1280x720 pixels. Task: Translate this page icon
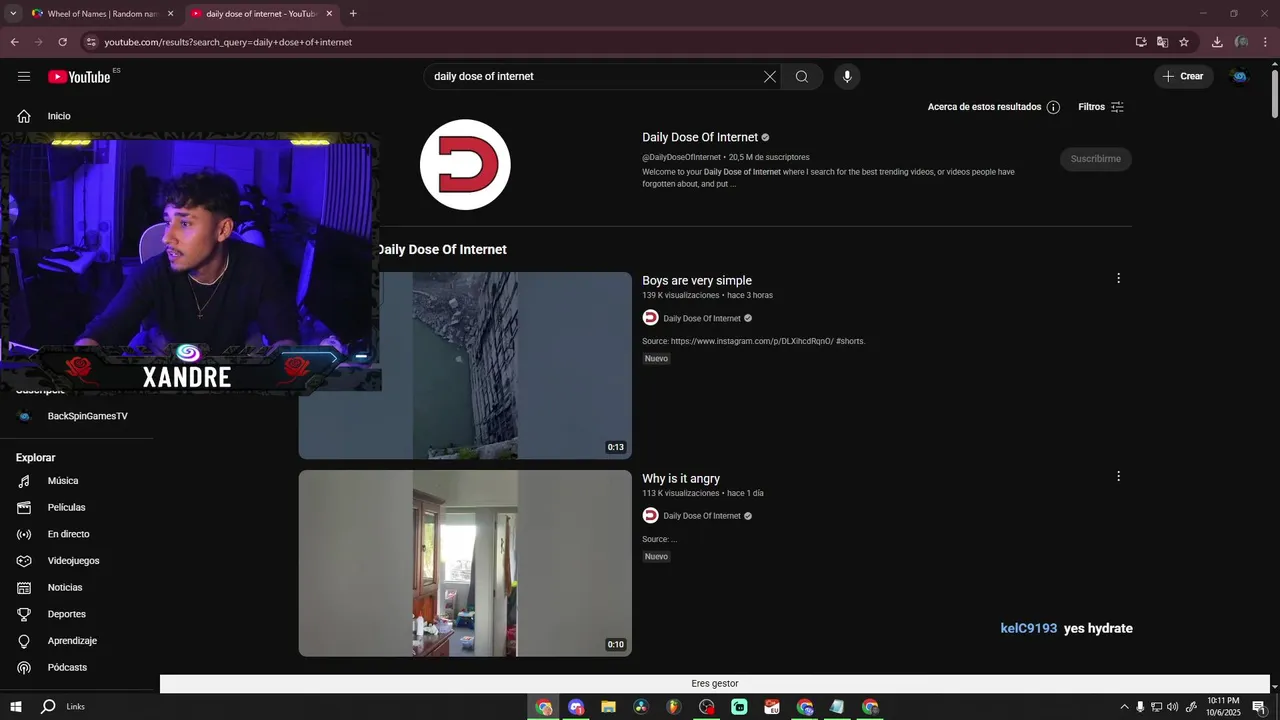1162,42
